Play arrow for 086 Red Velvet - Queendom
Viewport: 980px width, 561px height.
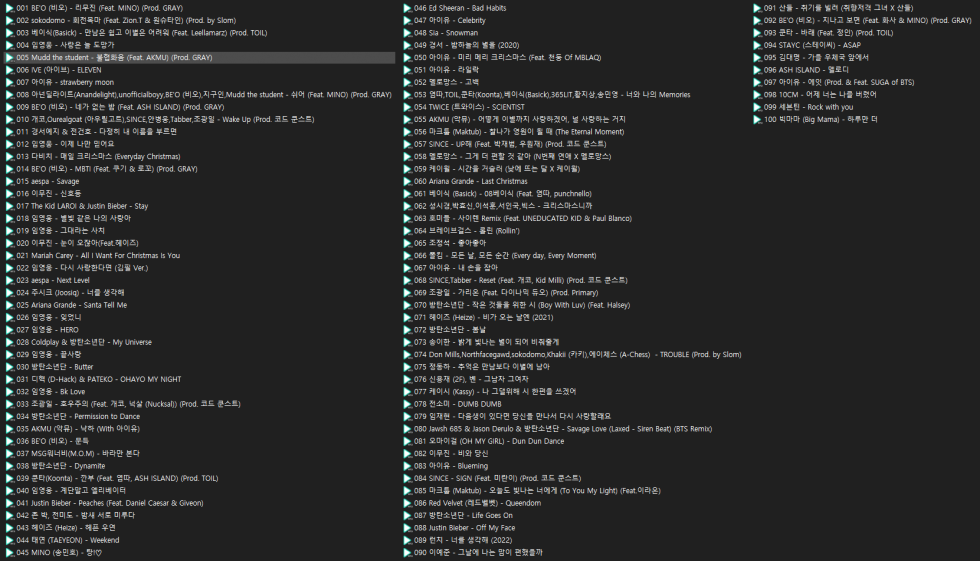[408, 503]
